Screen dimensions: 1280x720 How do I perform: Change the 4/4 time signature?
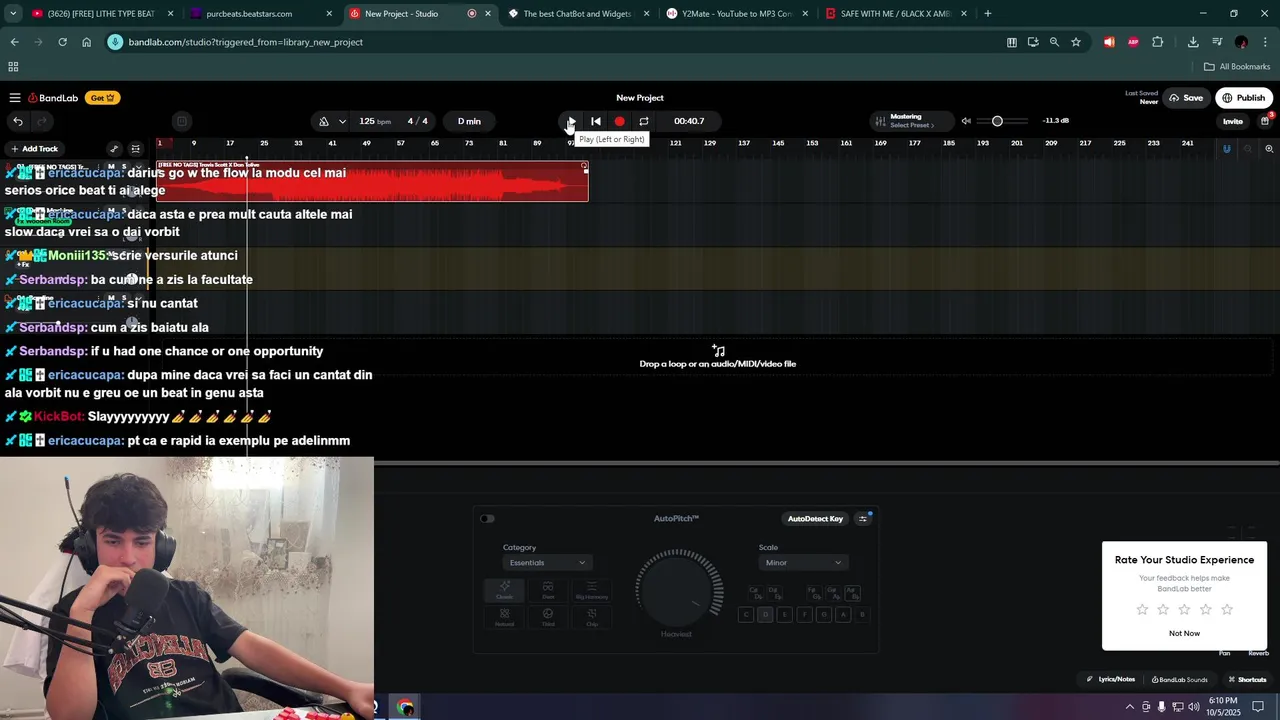coord(417,121)
